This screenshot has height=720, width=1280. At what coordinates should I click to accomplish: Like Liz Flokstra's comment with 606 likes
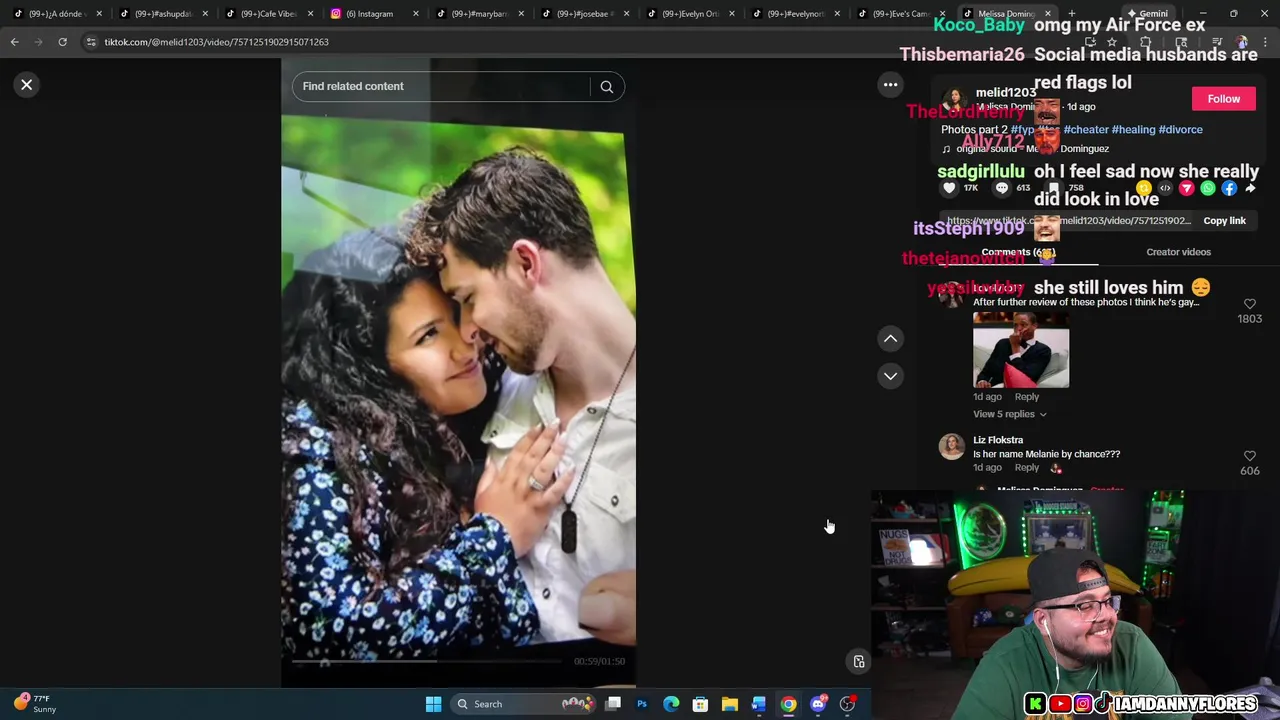point(1249,456)
